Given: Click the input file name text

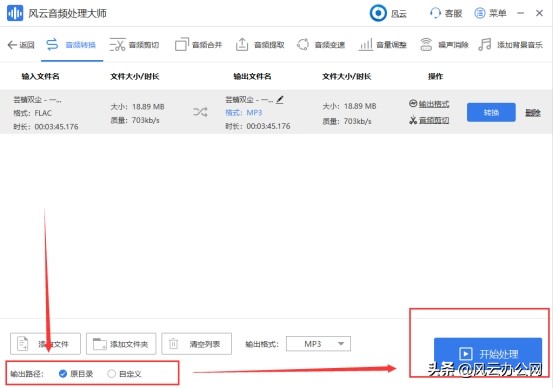Looking at the screenshot, I should click(37, 100).
